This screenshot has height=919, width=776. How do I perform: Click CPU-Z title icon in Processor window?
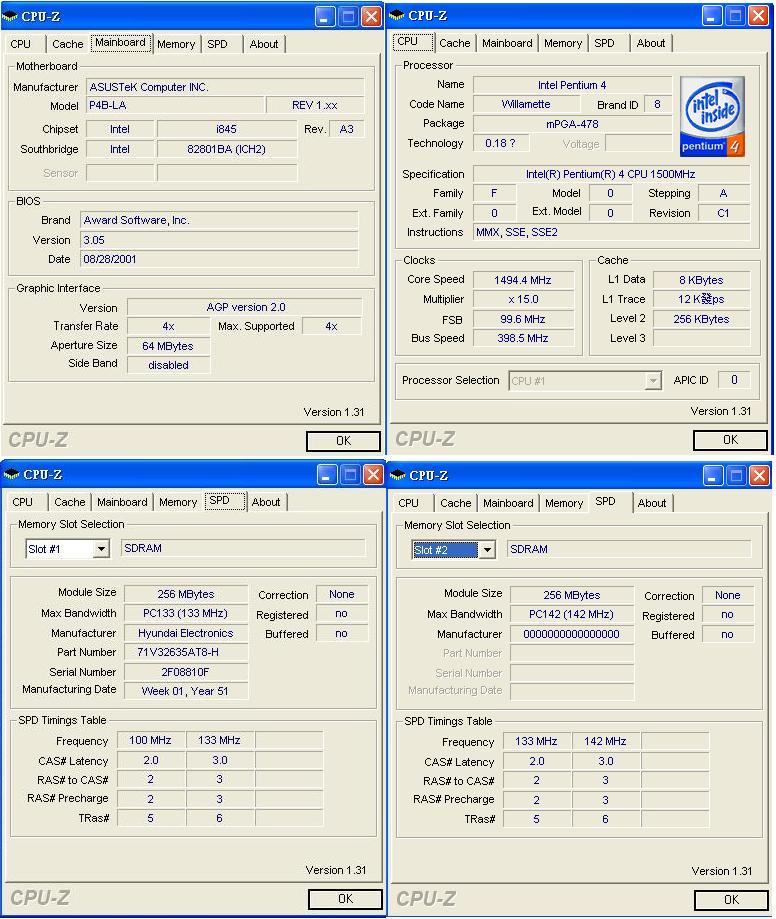pos(397,15)
